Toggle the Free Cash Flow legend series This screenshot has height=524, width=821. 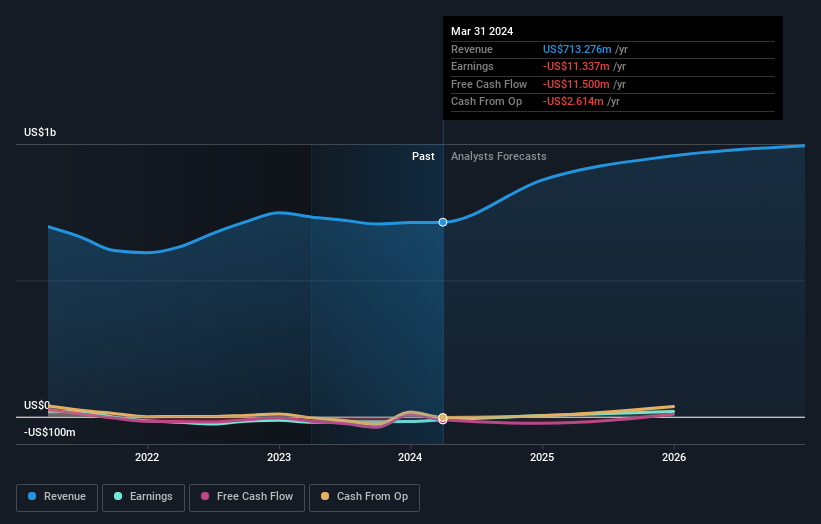[x=247, y=497]
